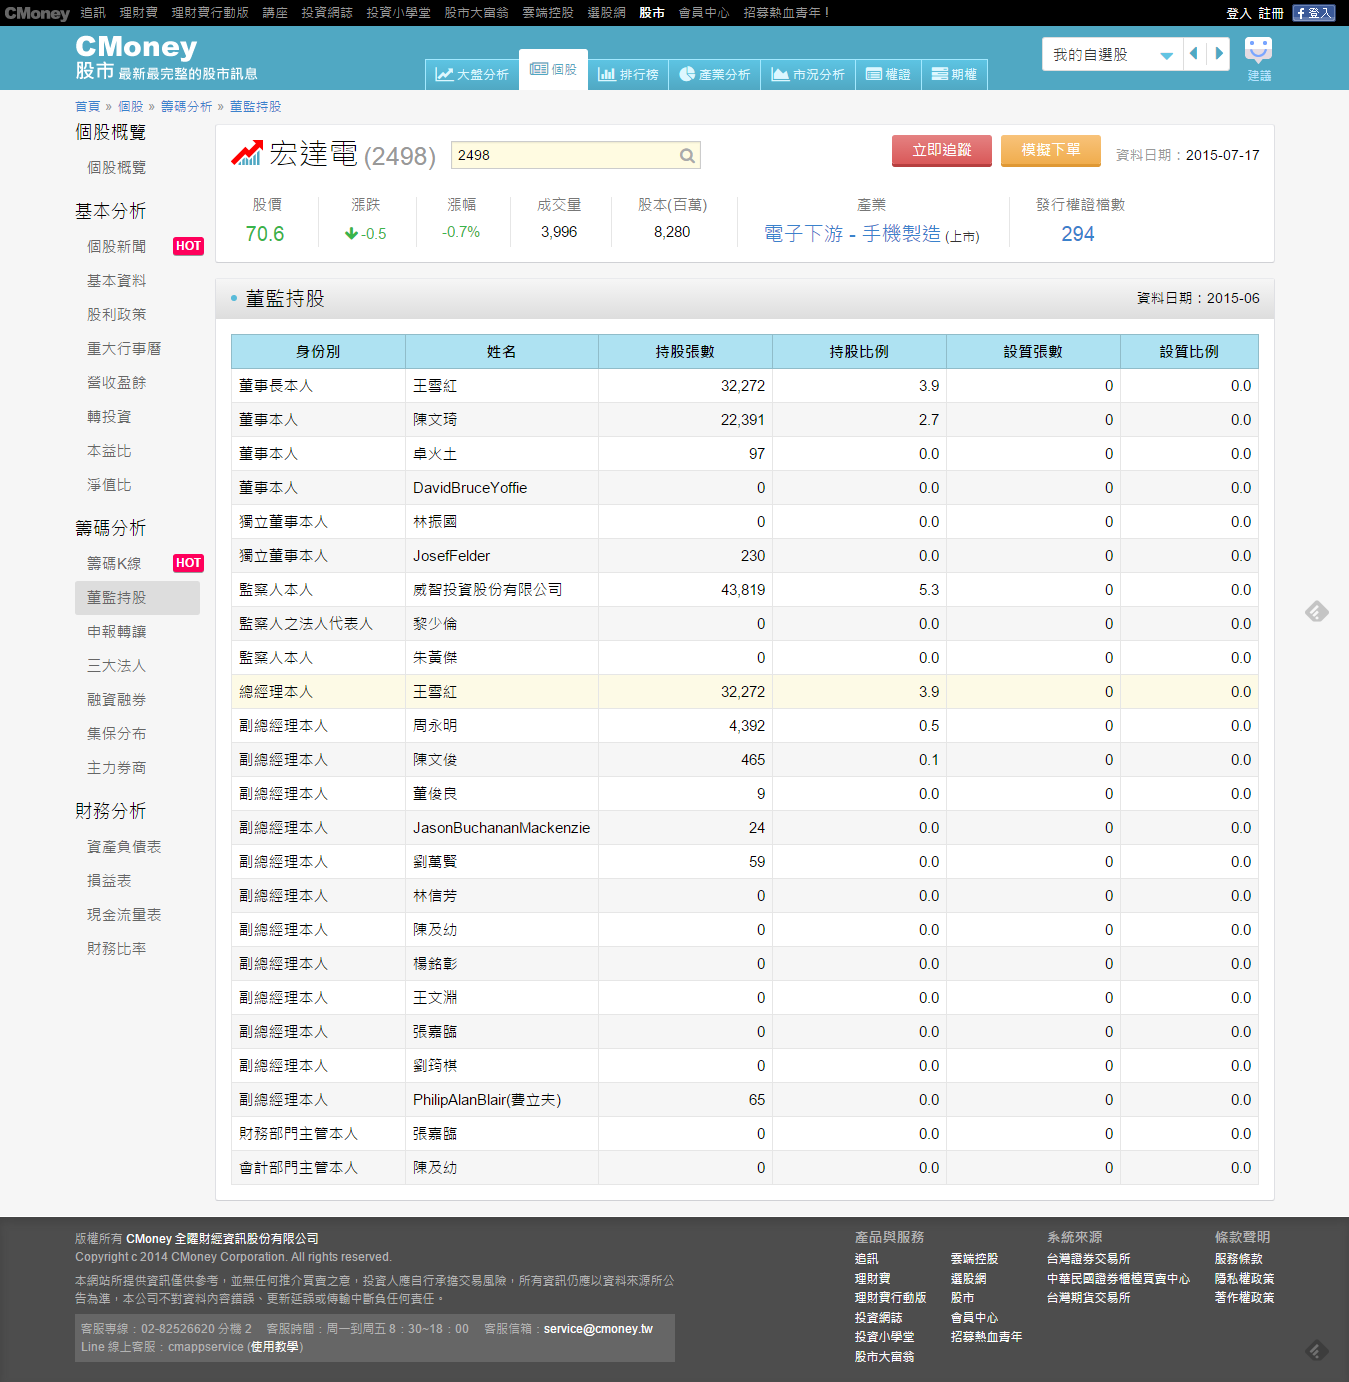Open 投資網誌 in the top navigation
Image resolution: width=1349 pixels, height=1382 pixels.
point(327,12)
